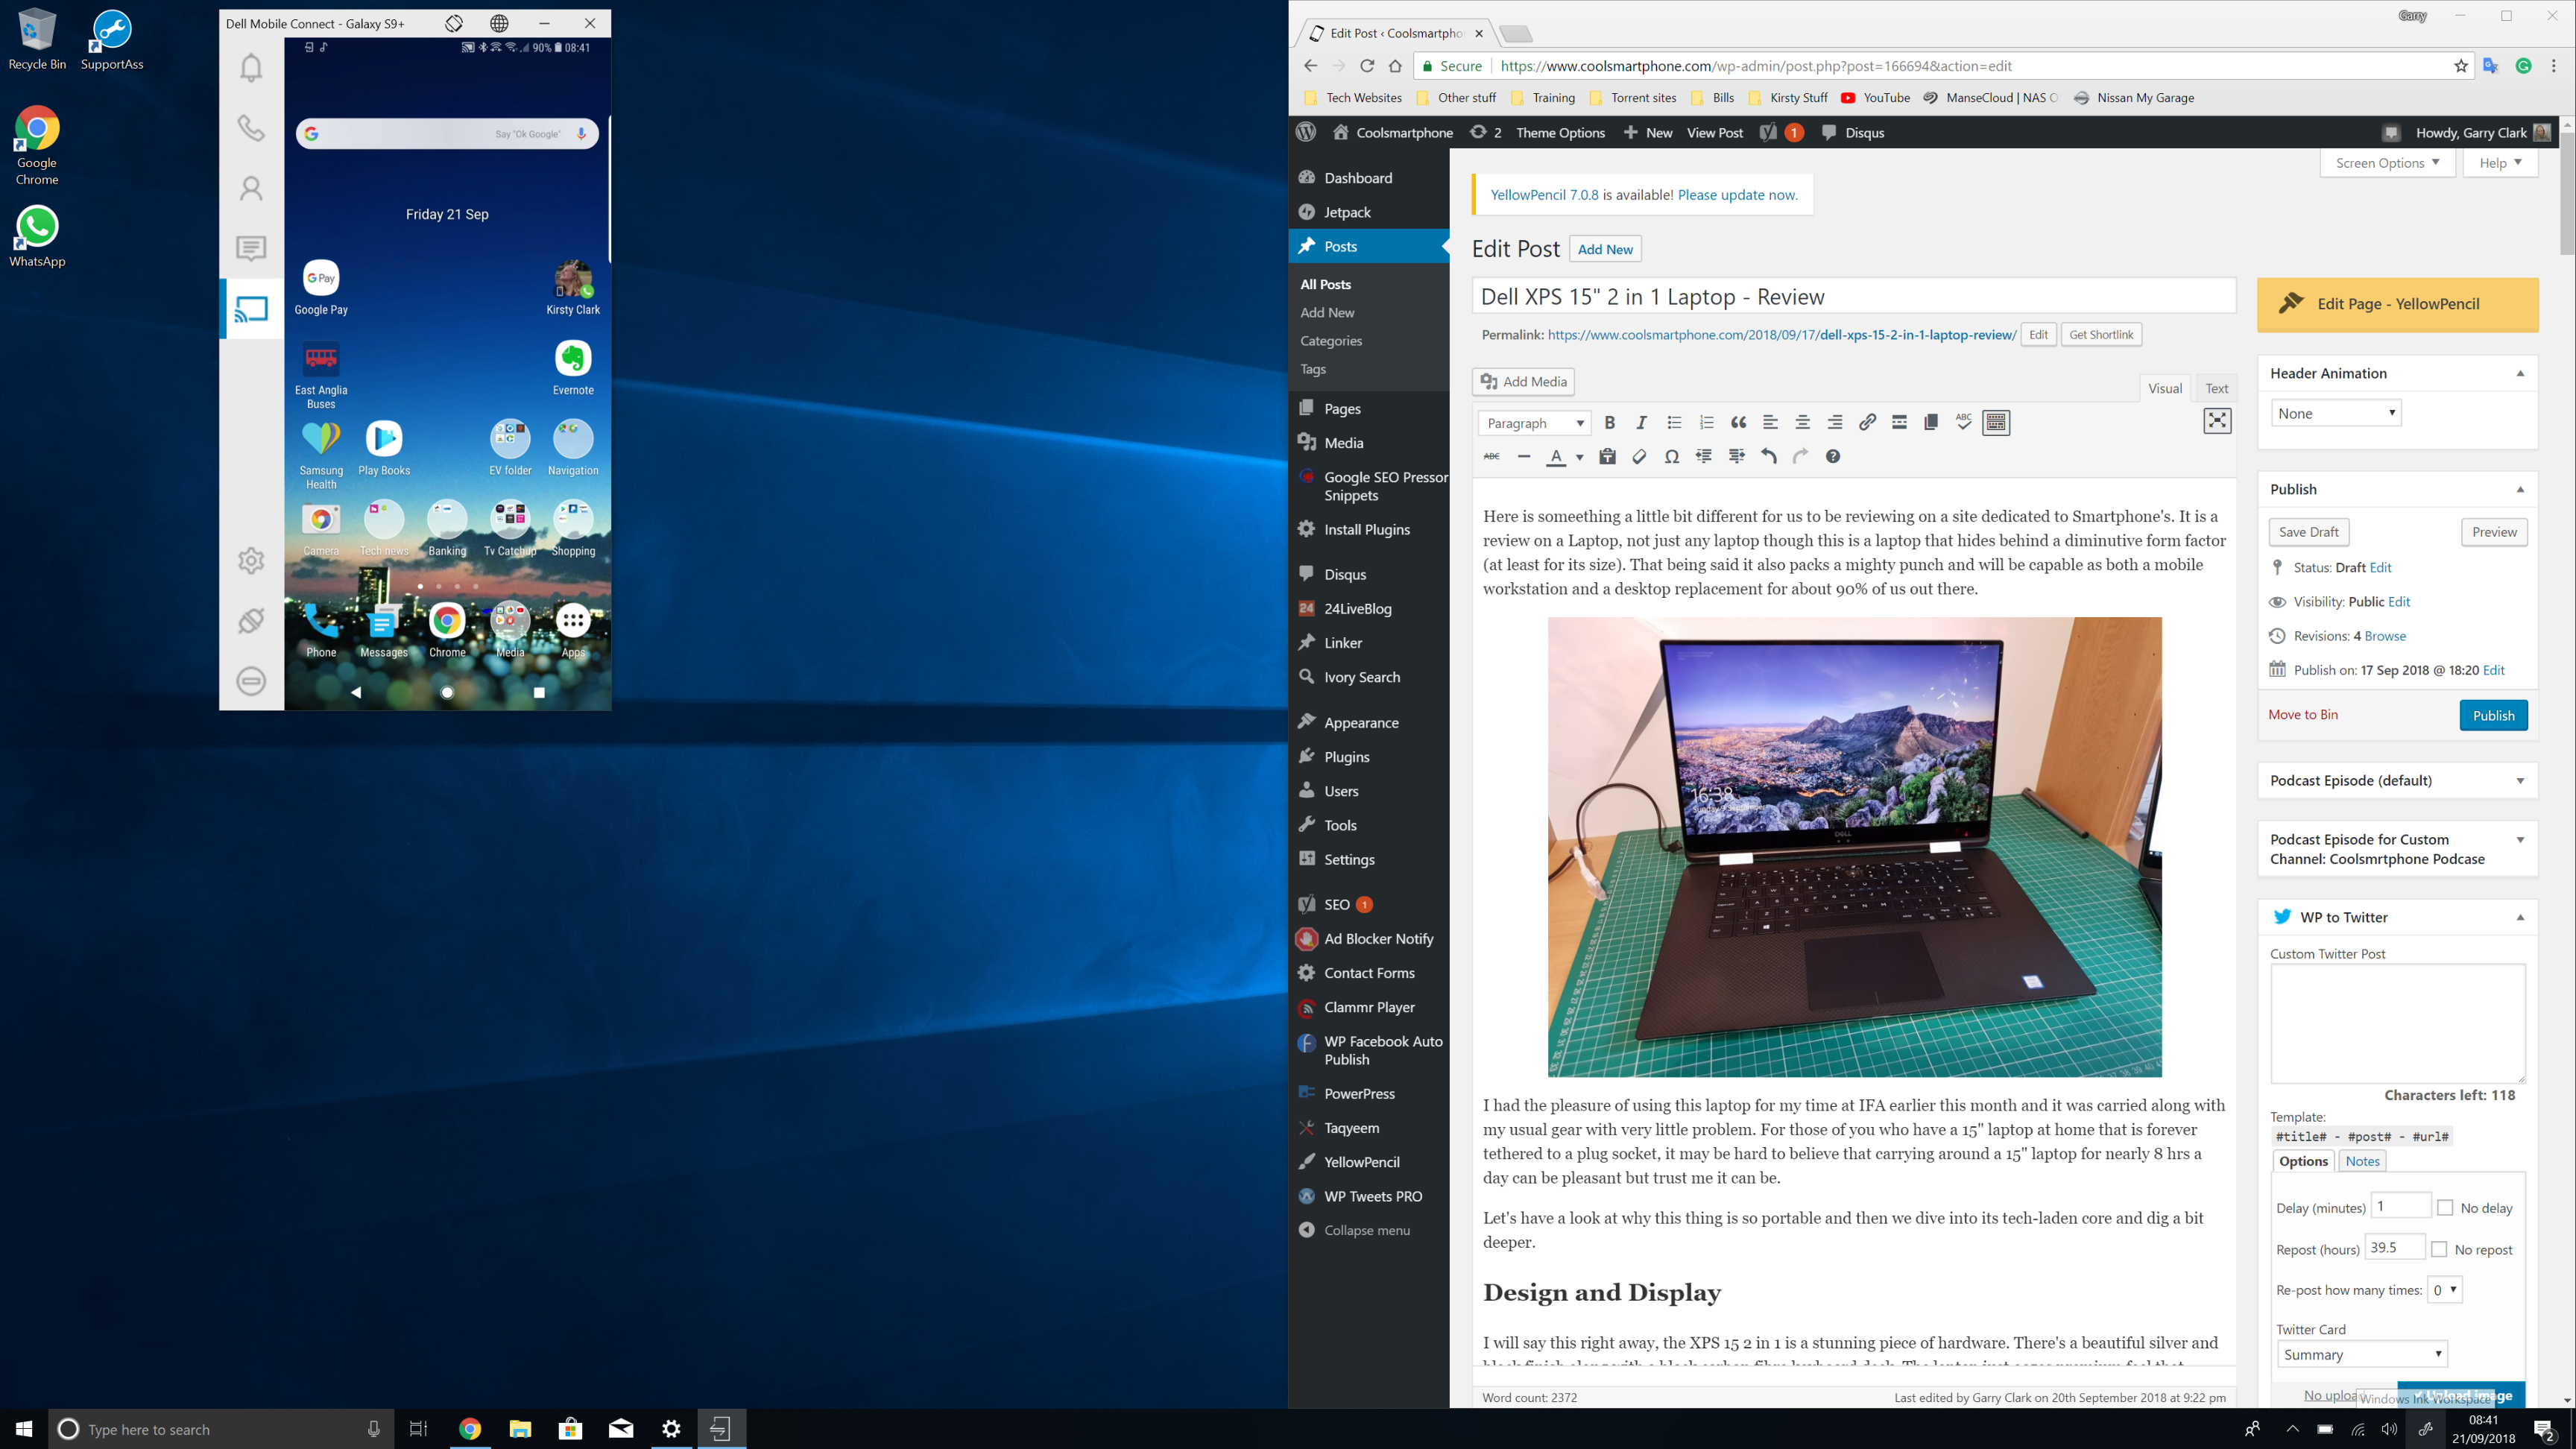Open the phone calls panel in Dell Mobile Connect
Viewport: 2576px width, 1449px height.
251,128
